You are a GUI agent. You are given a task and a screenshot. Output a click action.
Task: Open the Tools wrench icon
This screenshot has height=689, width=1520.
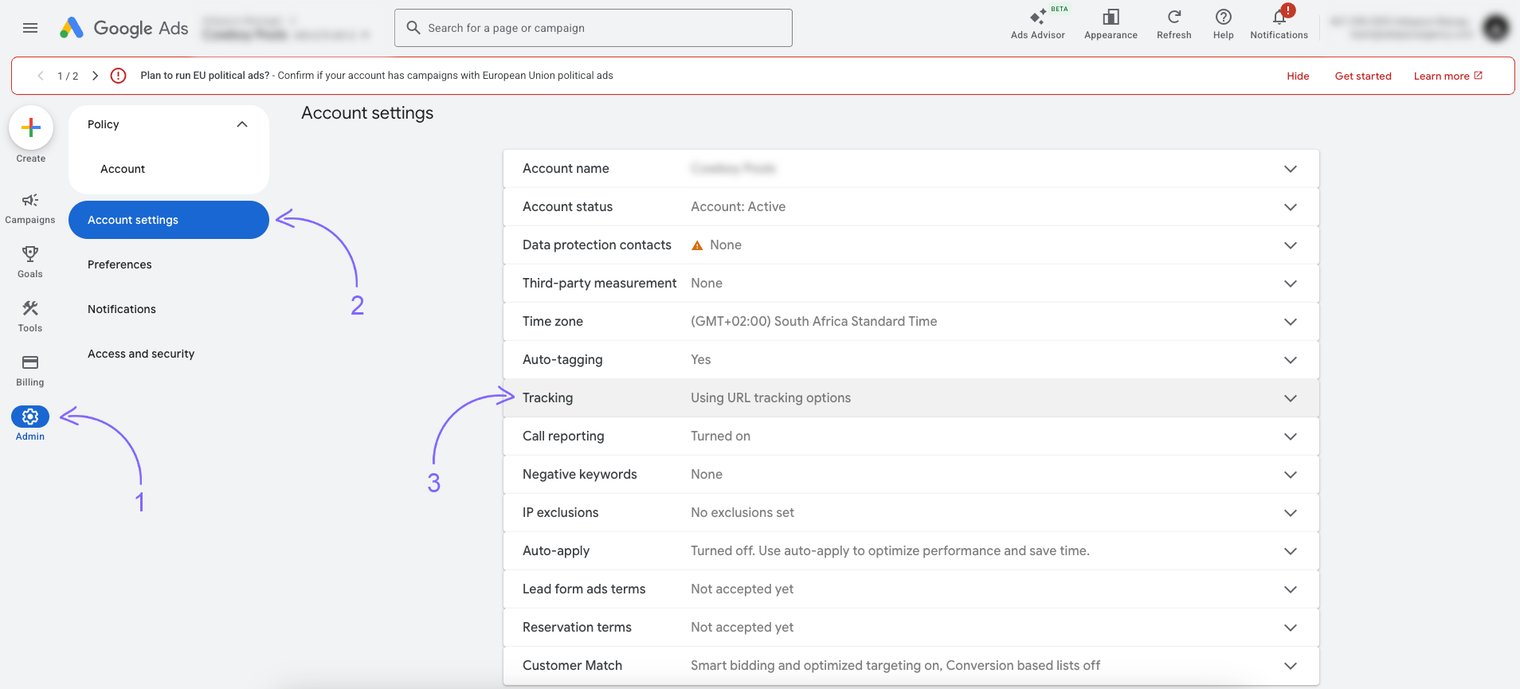coord(30,309)
